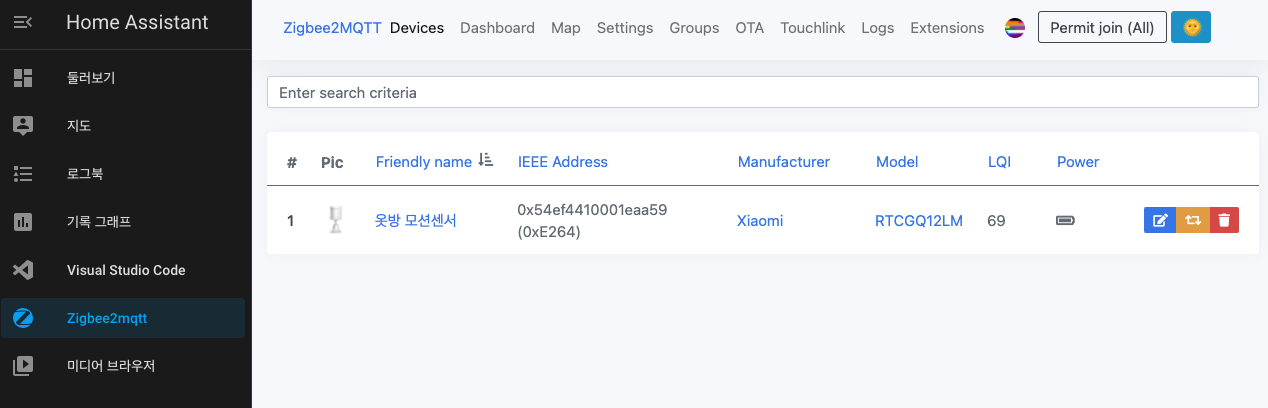Open the 미디어 브라우저 media icon
The height and width of the screenshot is (408, 1268).
click(x=23, y=366)
